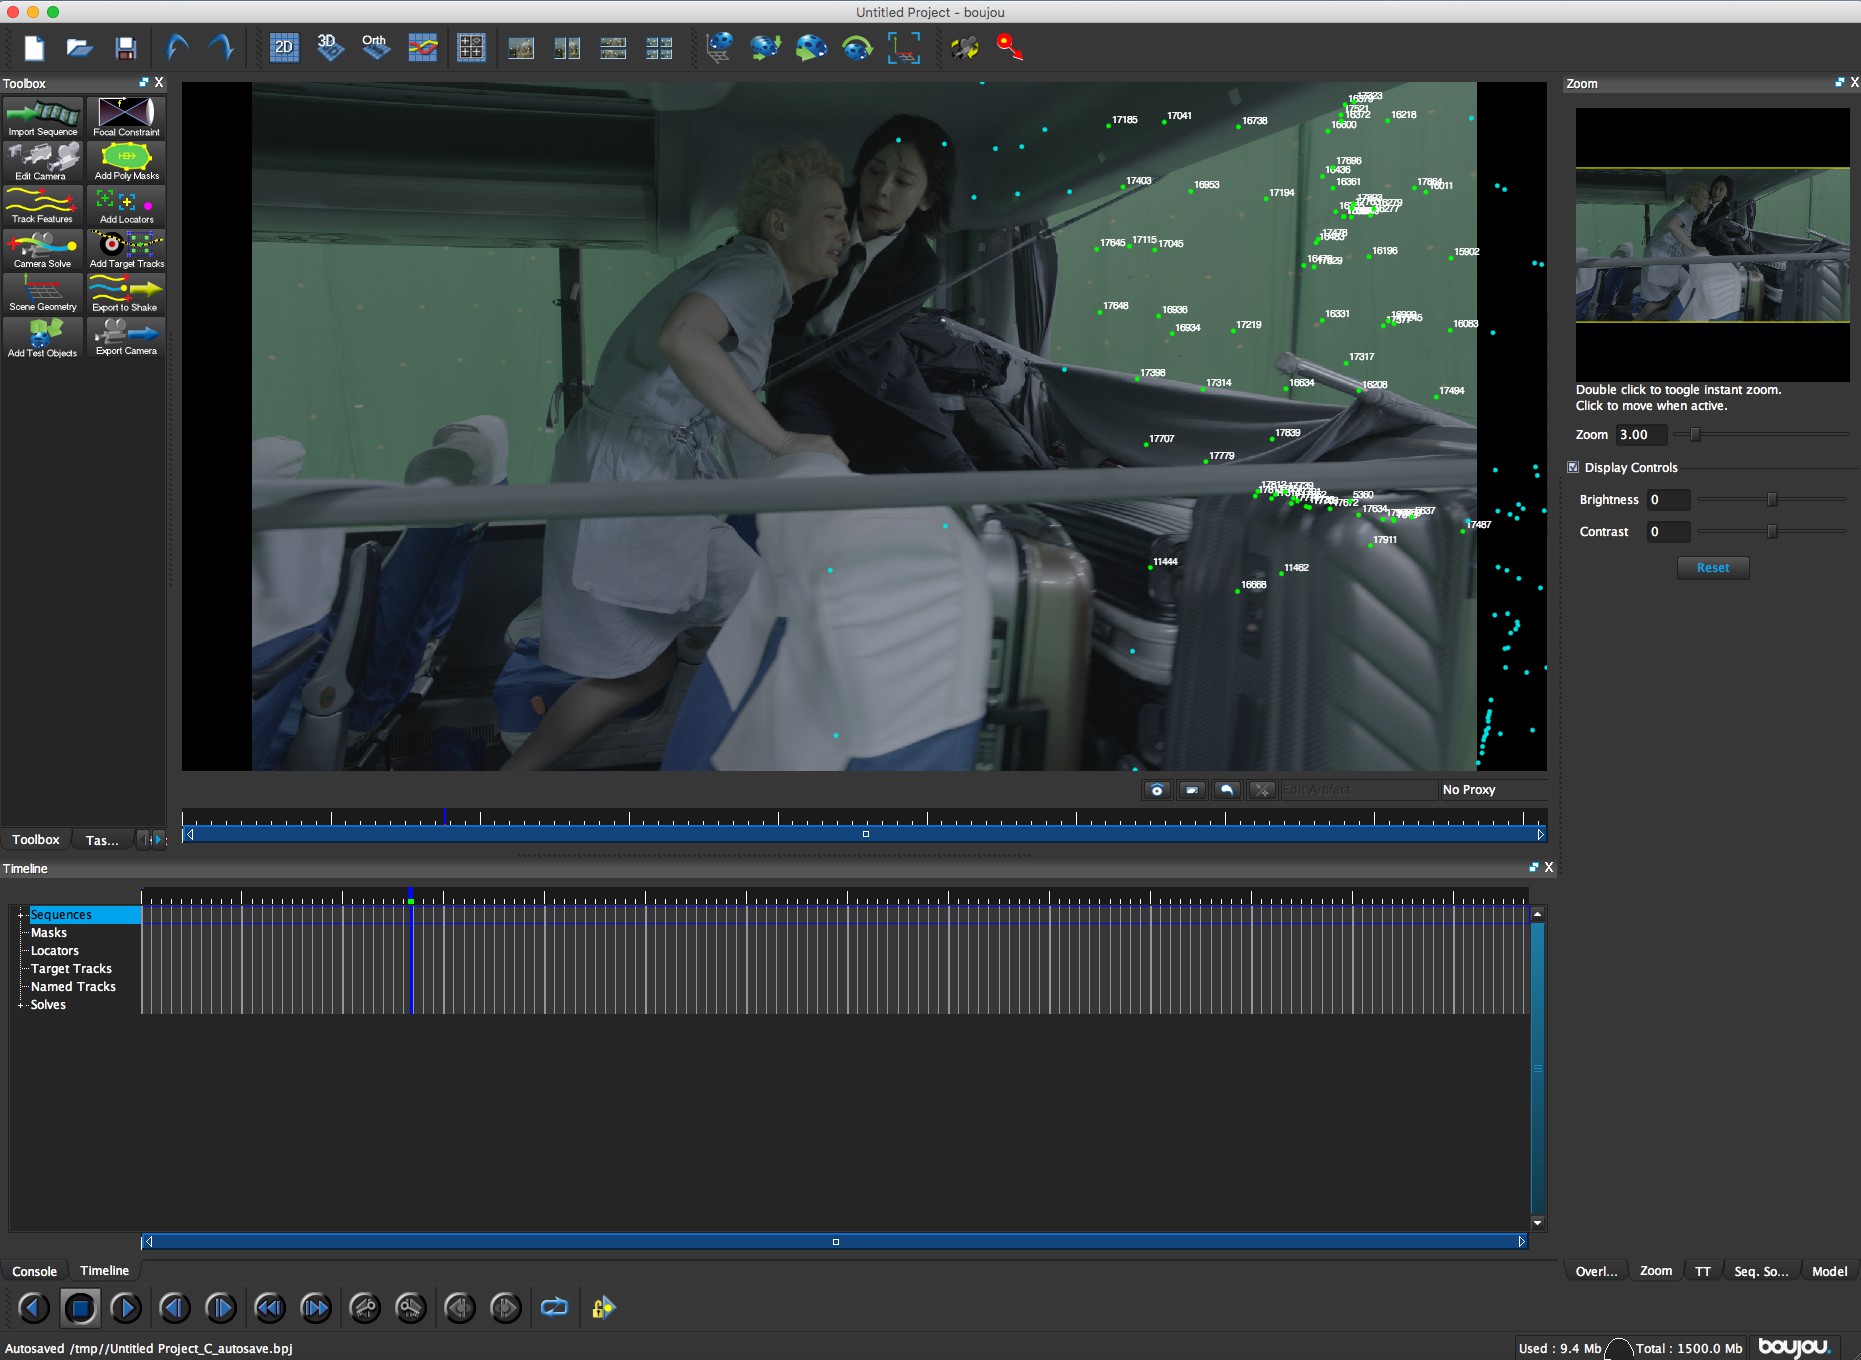Jump to the first frame
The height and width of the screenshot is (1360, 1861).
pos(270,1307)
